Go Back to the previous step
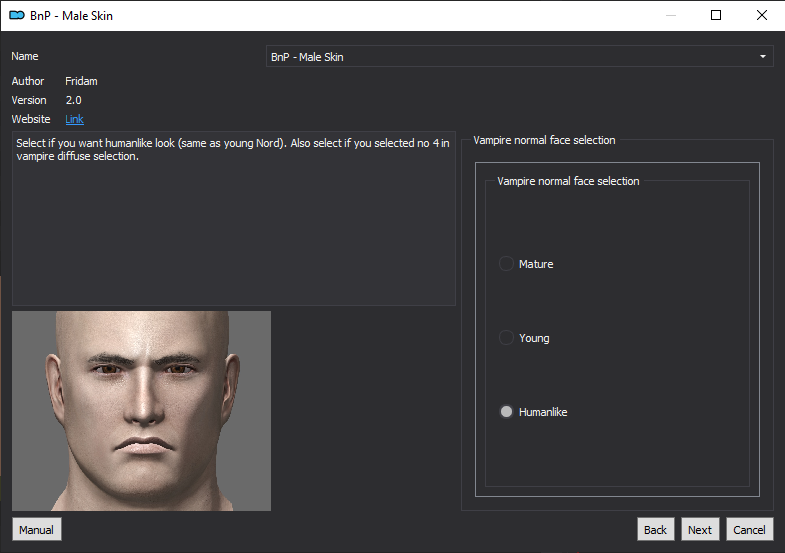 point(655,529)
